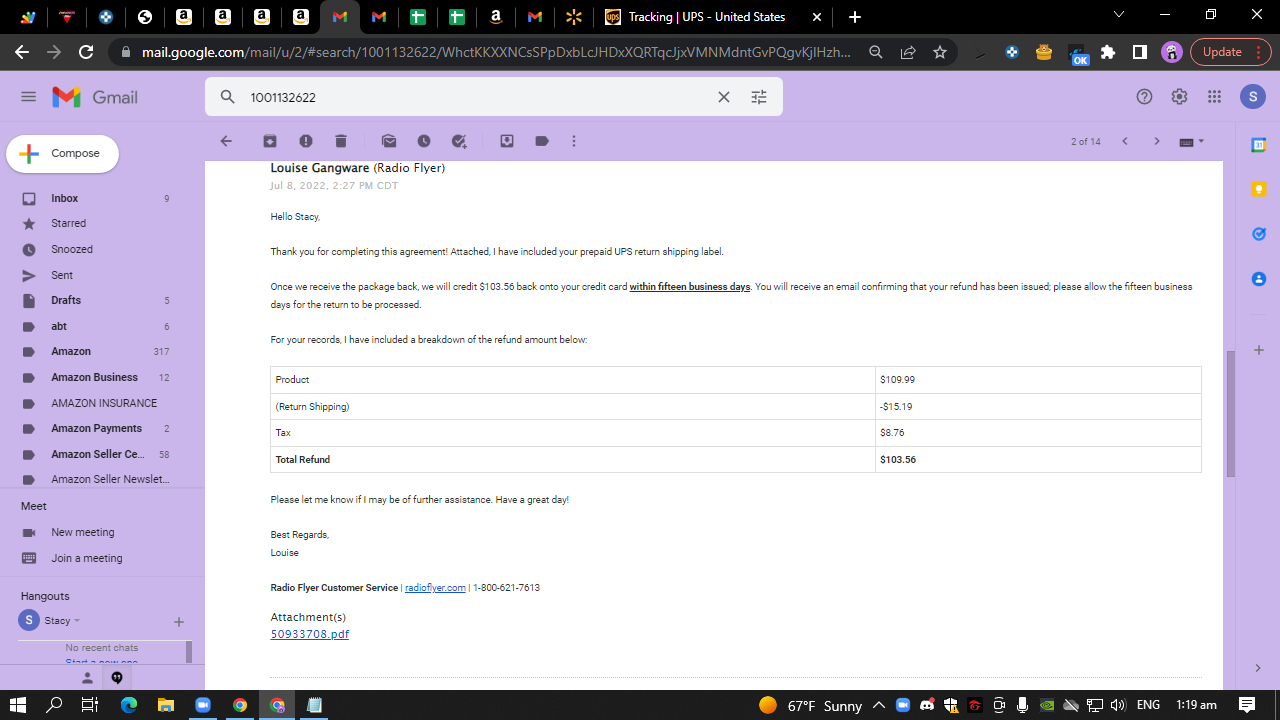Add this email to Tasks
Viewport: 1280px width, 720px height.
(x=459, y=142)
